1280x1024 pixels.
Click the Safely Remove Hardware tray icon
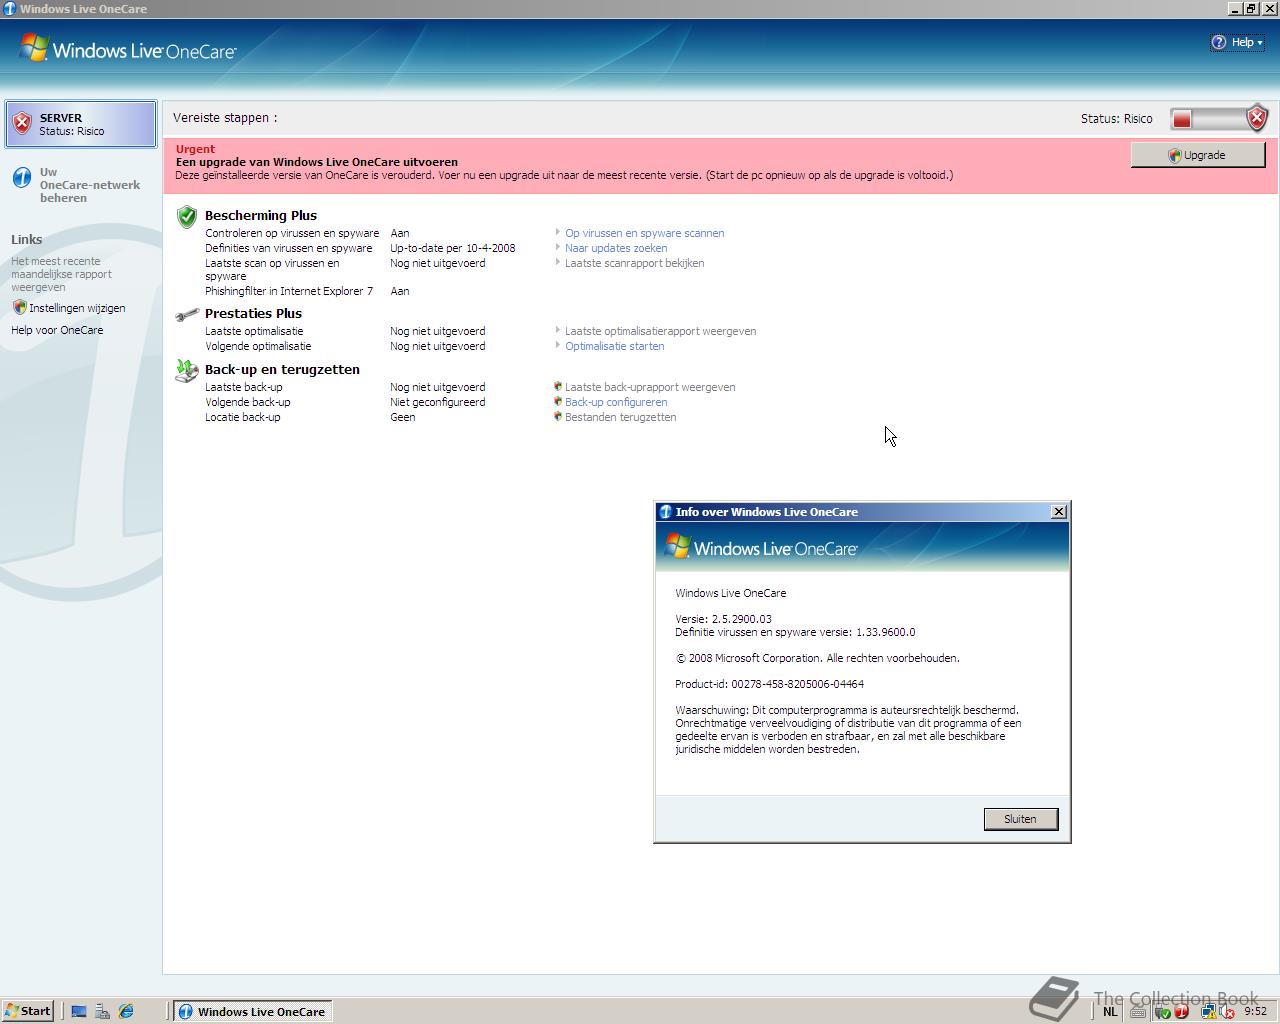(1162, 1011)
